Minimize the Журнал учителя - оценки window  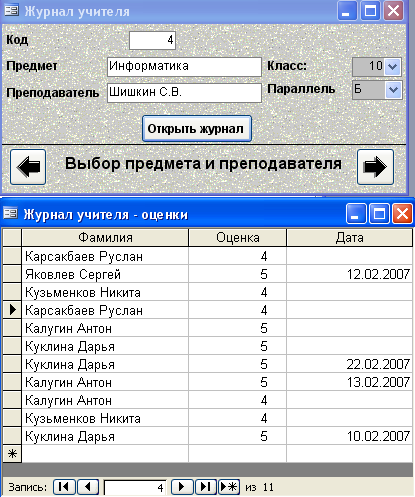356,214
